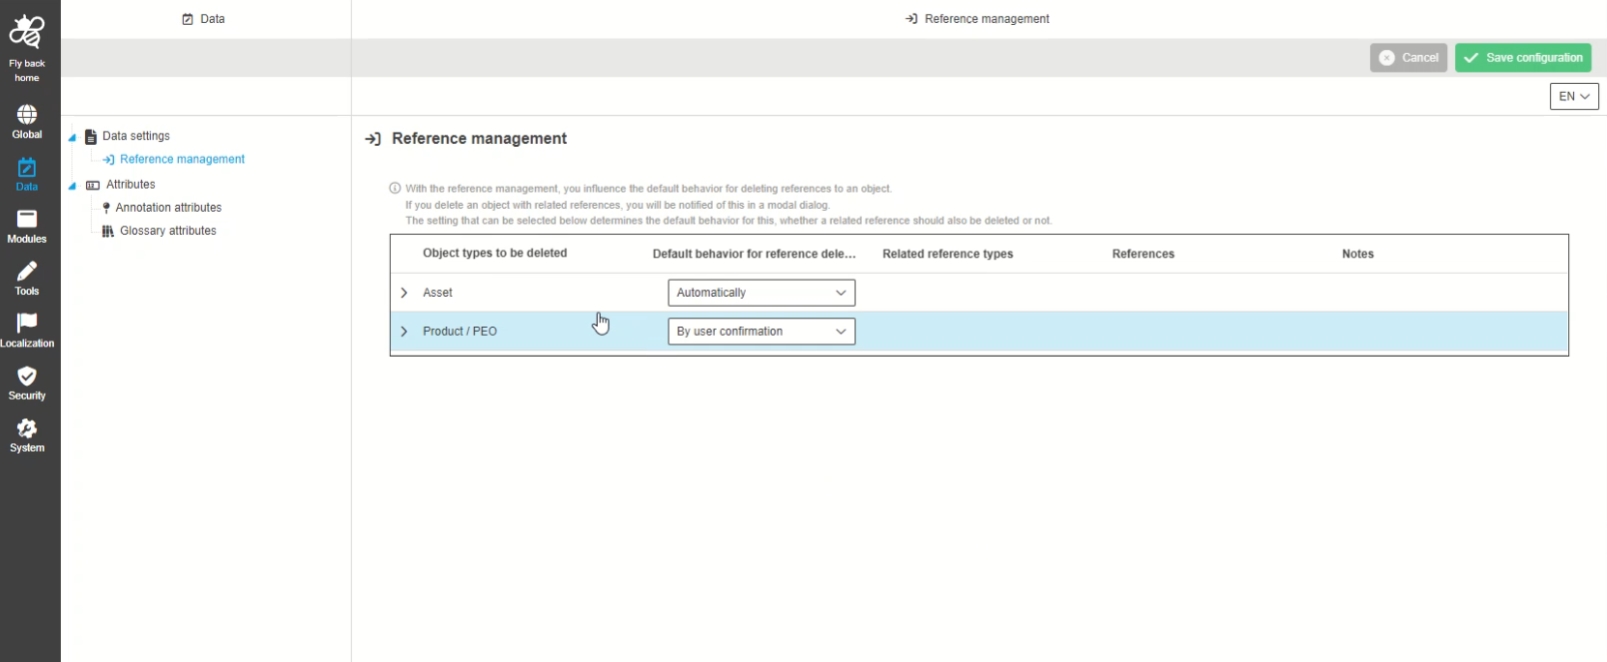
Task: Open Annotation attributes tree item
Action: point(168,208)
